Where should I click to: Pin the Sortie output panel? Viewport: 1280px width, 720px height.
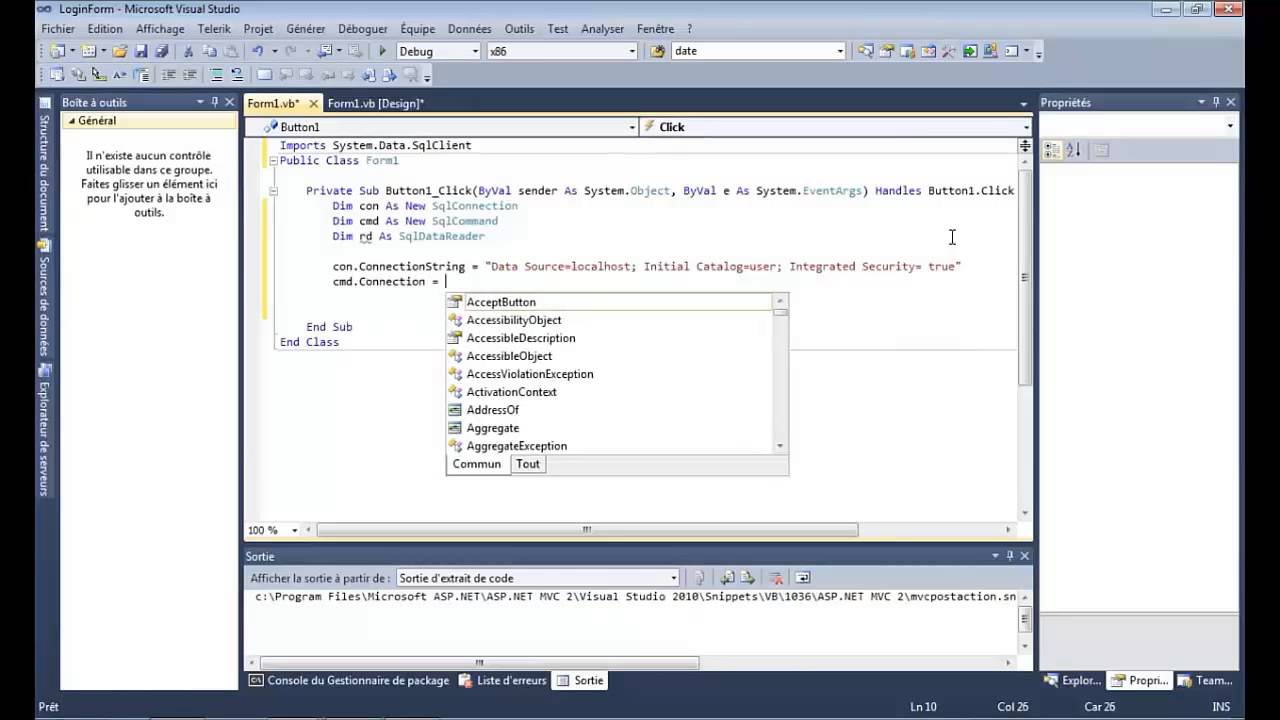pos(1010,556)
